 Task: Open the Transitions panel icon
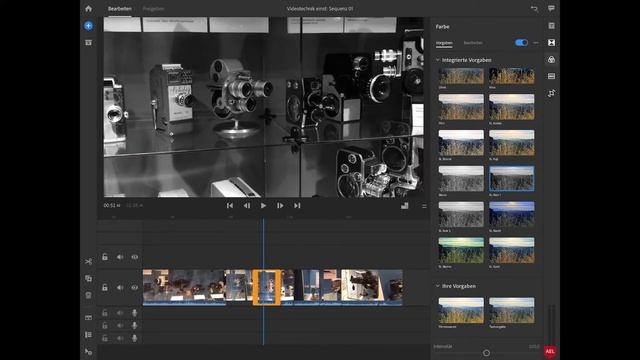(x=551, y=42)
